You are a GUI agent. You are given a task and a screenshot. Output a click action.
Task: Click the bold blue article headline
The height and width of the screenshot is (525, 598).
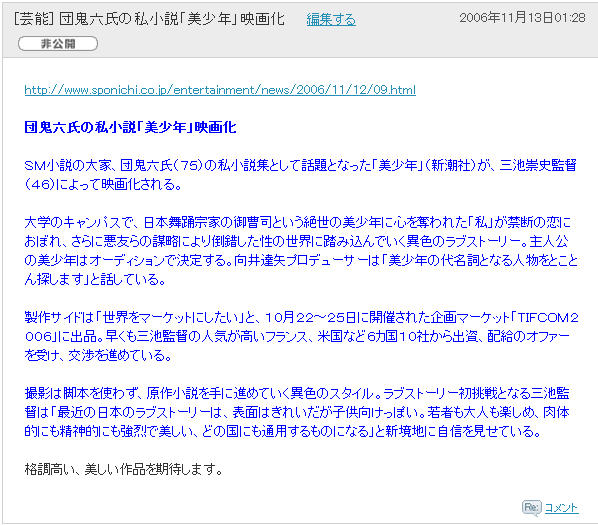130,127
